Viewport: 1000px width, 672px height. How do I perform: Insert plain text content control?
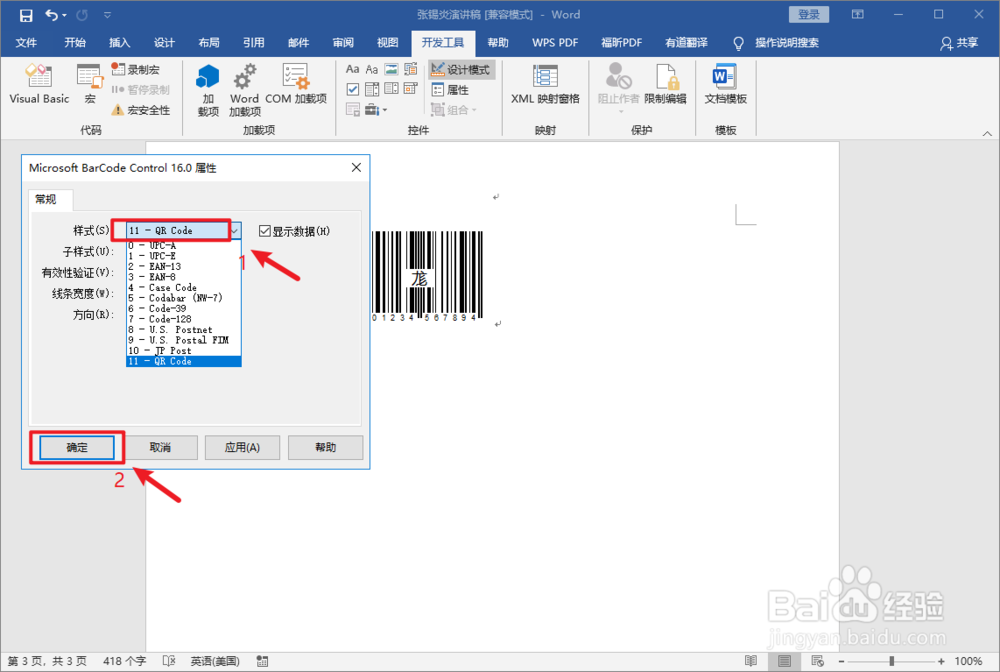(x=372, y=69)
